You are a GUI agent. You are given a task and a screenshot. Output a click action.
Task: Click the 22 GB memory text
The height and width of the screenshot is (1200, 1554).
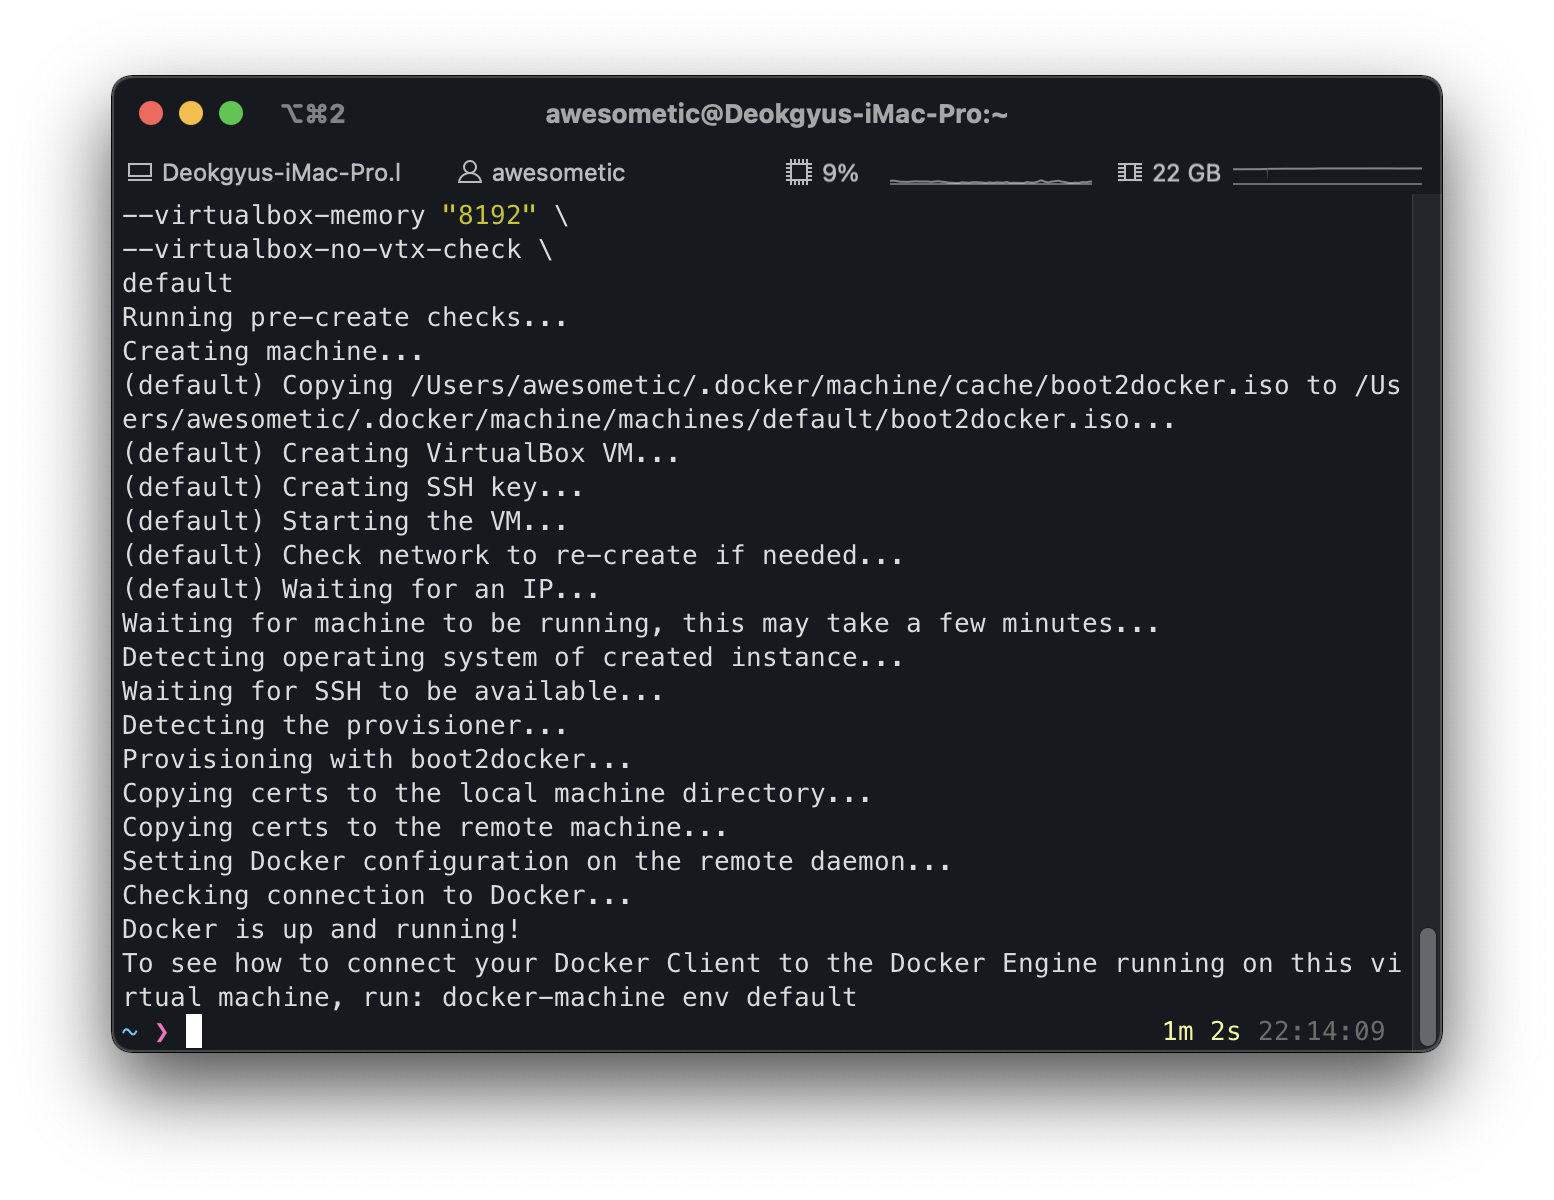pyautogui.click(x=1186, y=173)
